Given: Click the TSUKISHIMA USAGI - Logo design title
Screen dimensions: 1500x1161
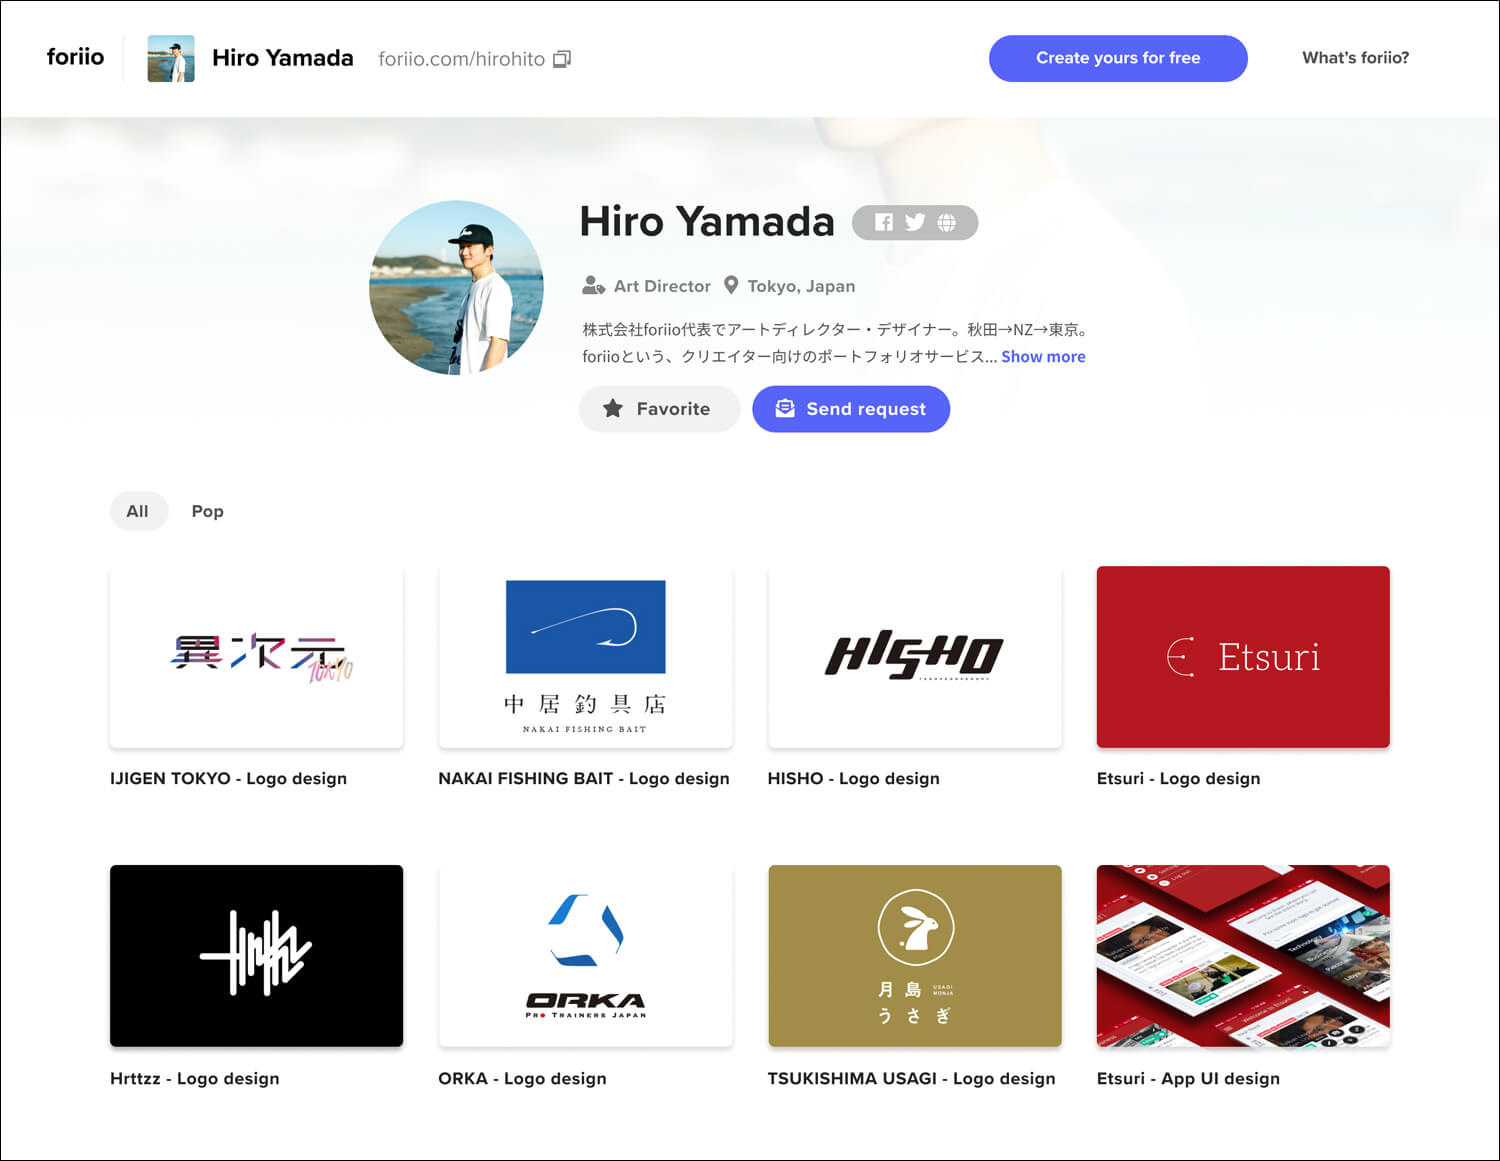Looking at the screenshot, I should (x=911, y=1079).
